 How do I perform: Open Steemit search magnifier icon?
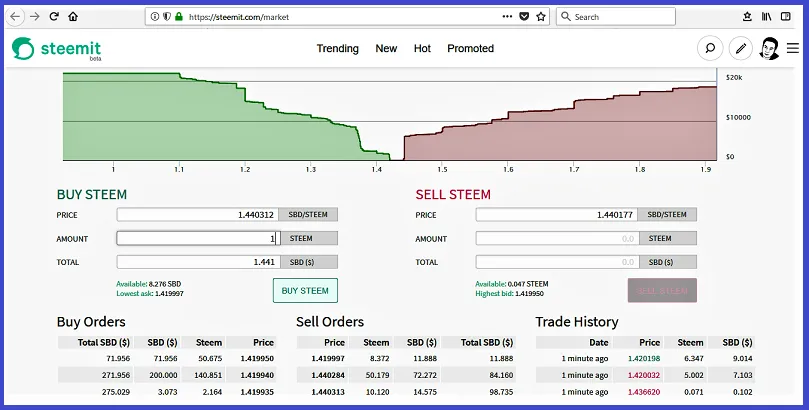coord(710,48)
